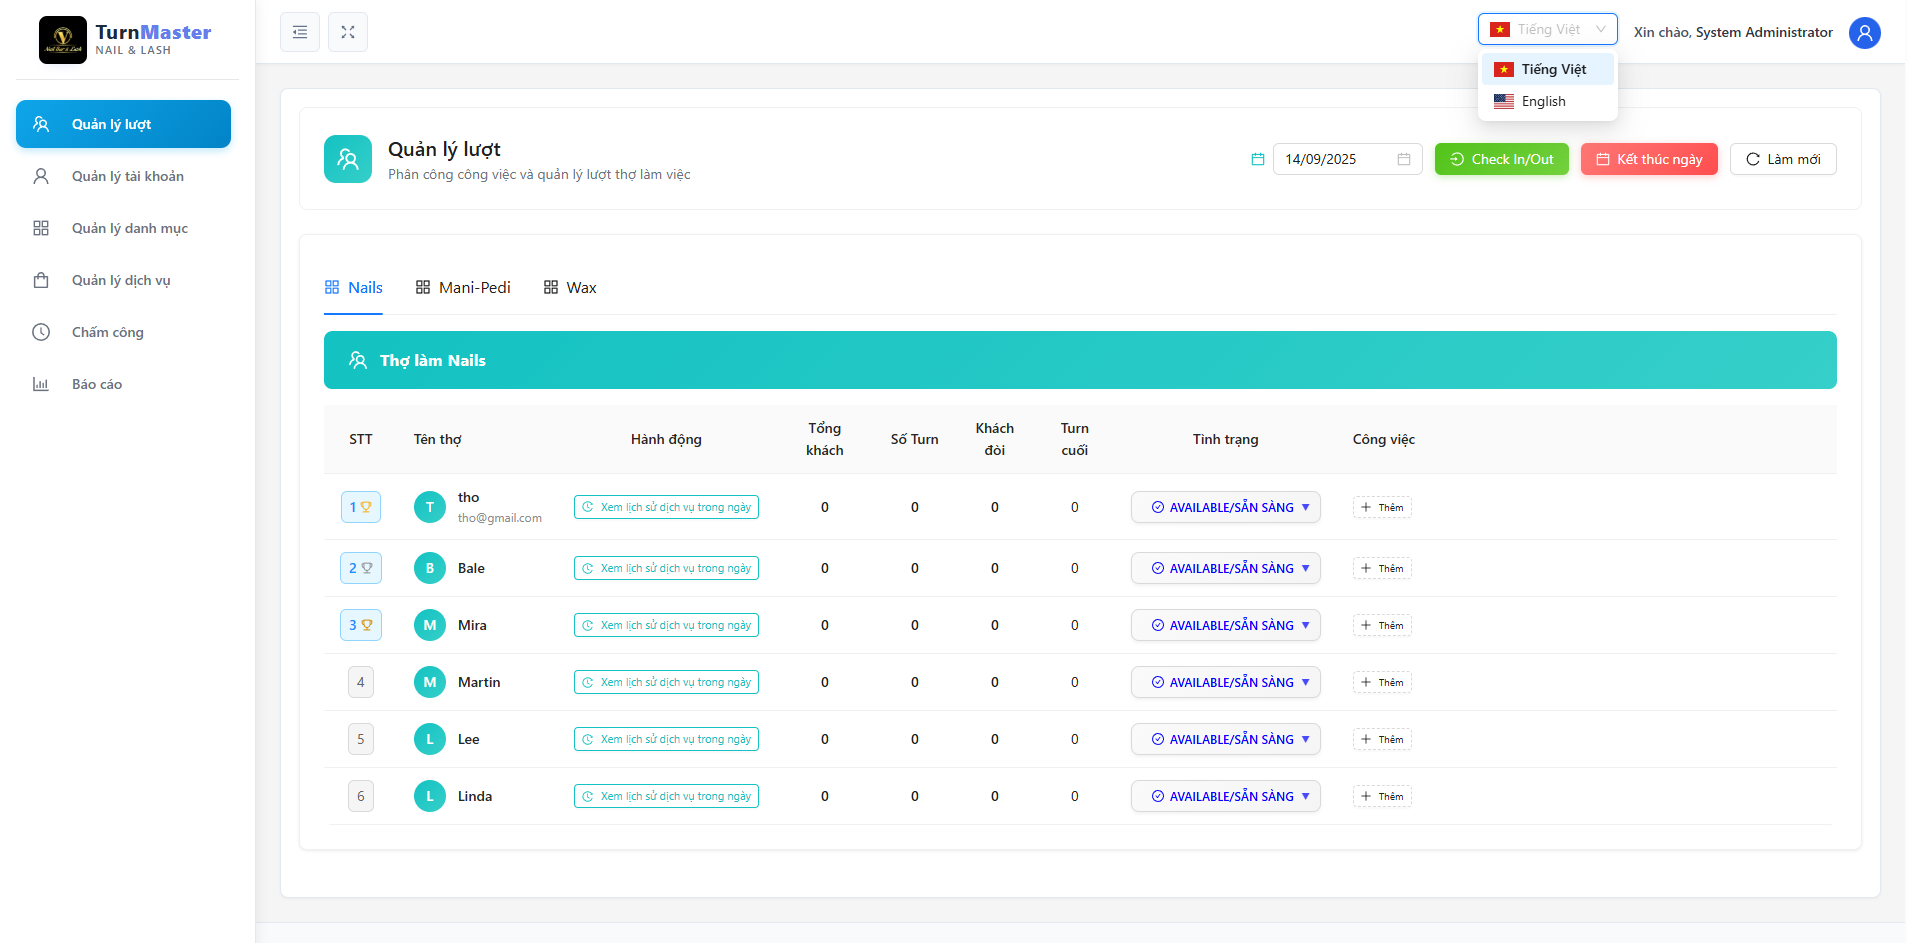Viewport: 1907px width, 943px height.
Task: Click the calendar icon inside date field
Action: click(1403, 159)
